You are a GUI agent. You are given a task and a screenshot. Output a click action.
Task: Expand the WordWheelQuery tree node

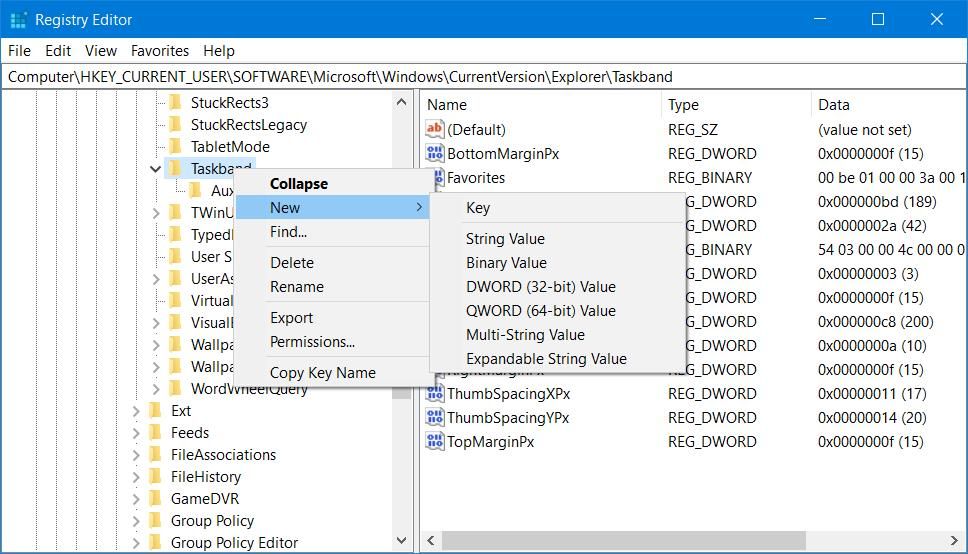[156, 388]
